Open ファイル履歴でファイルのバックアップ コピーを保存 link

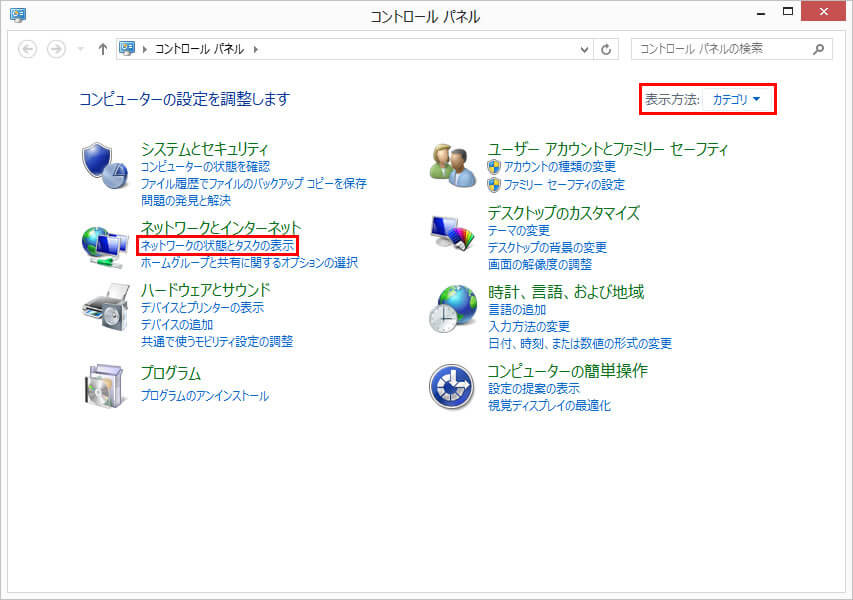tap(254, 183)
